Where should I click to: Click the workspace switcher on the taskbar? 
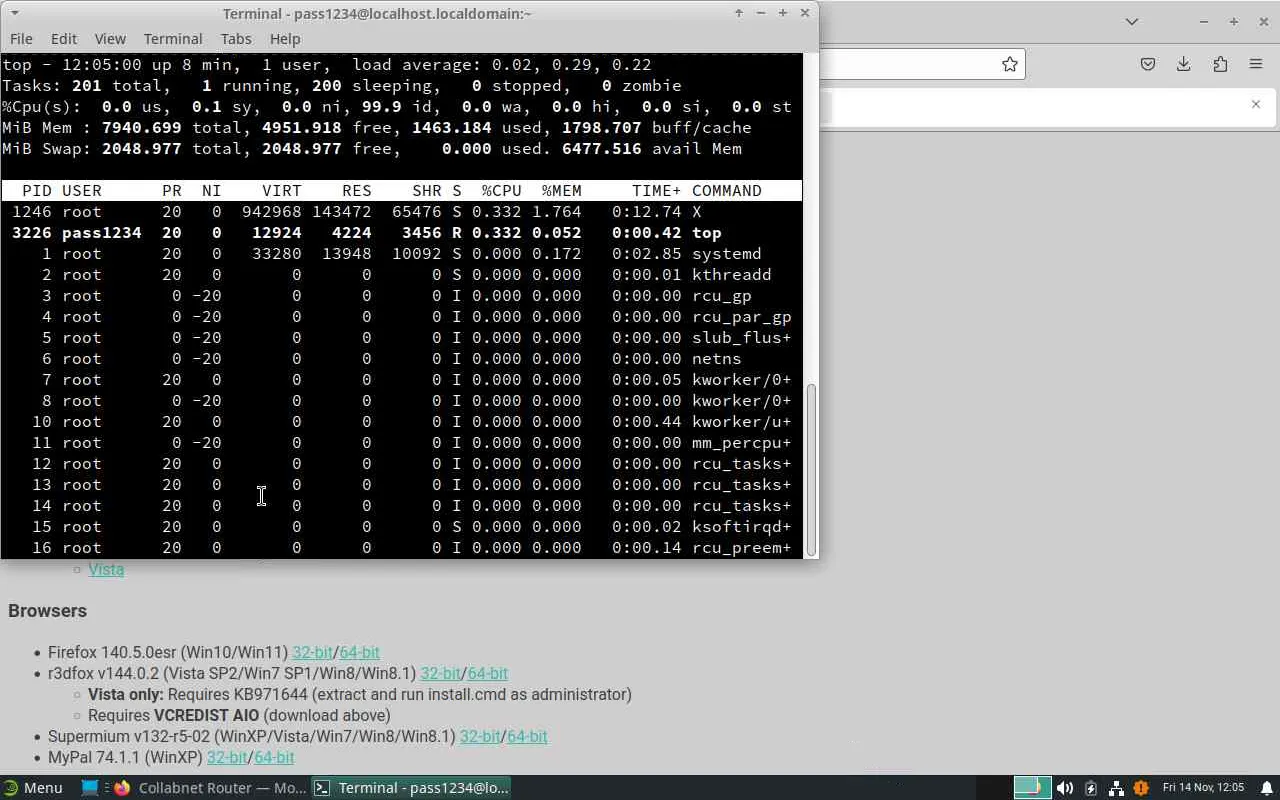point(1033,787)
